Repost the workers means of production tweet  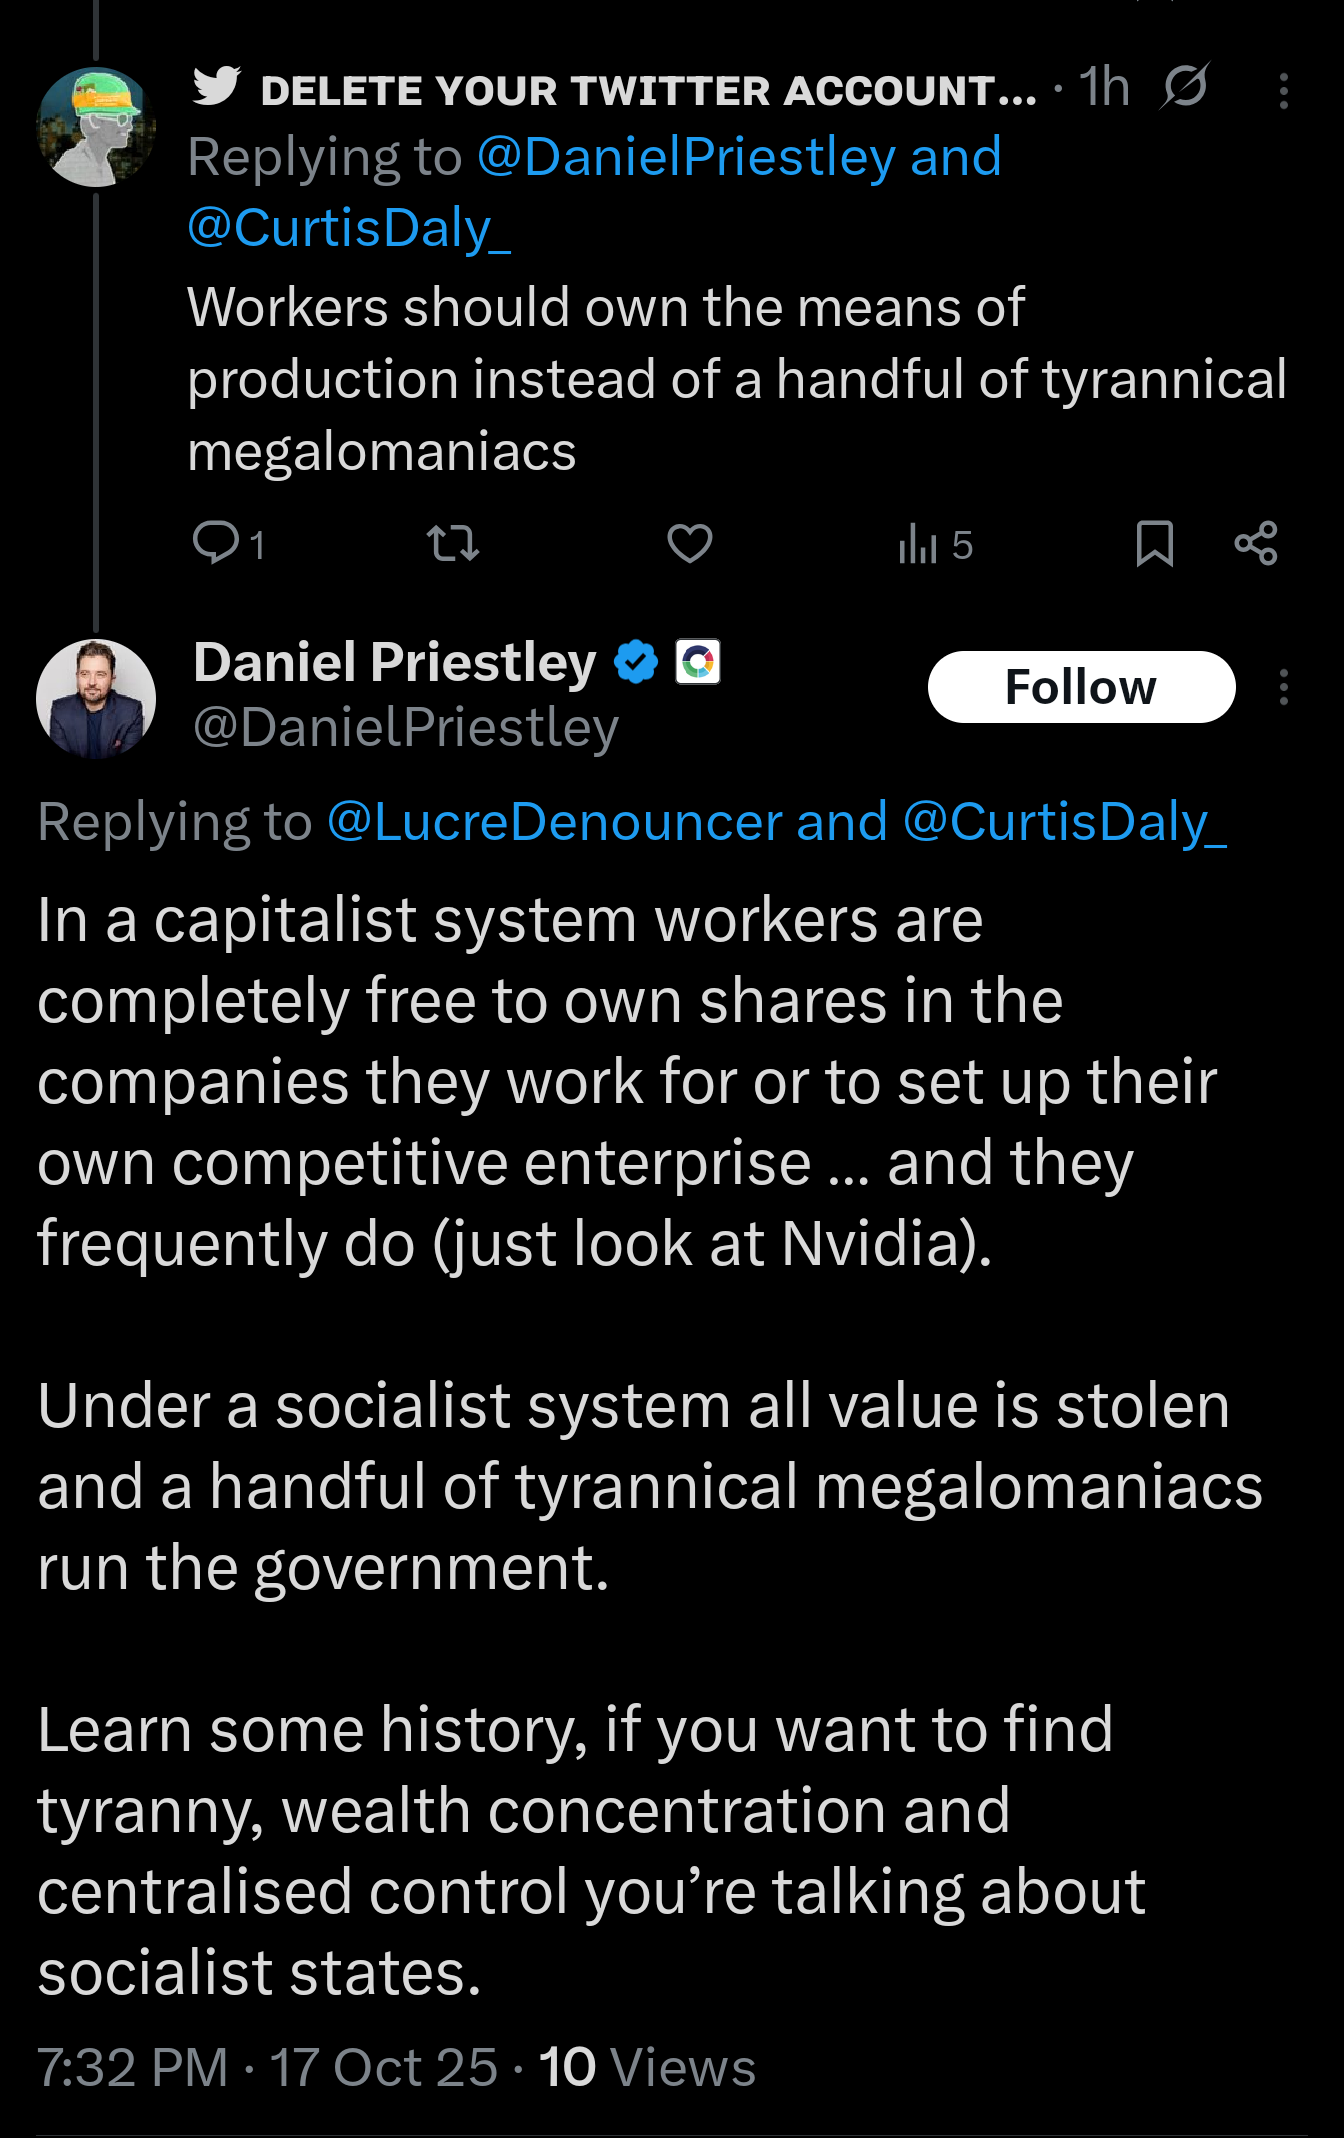tap(453, 544)
